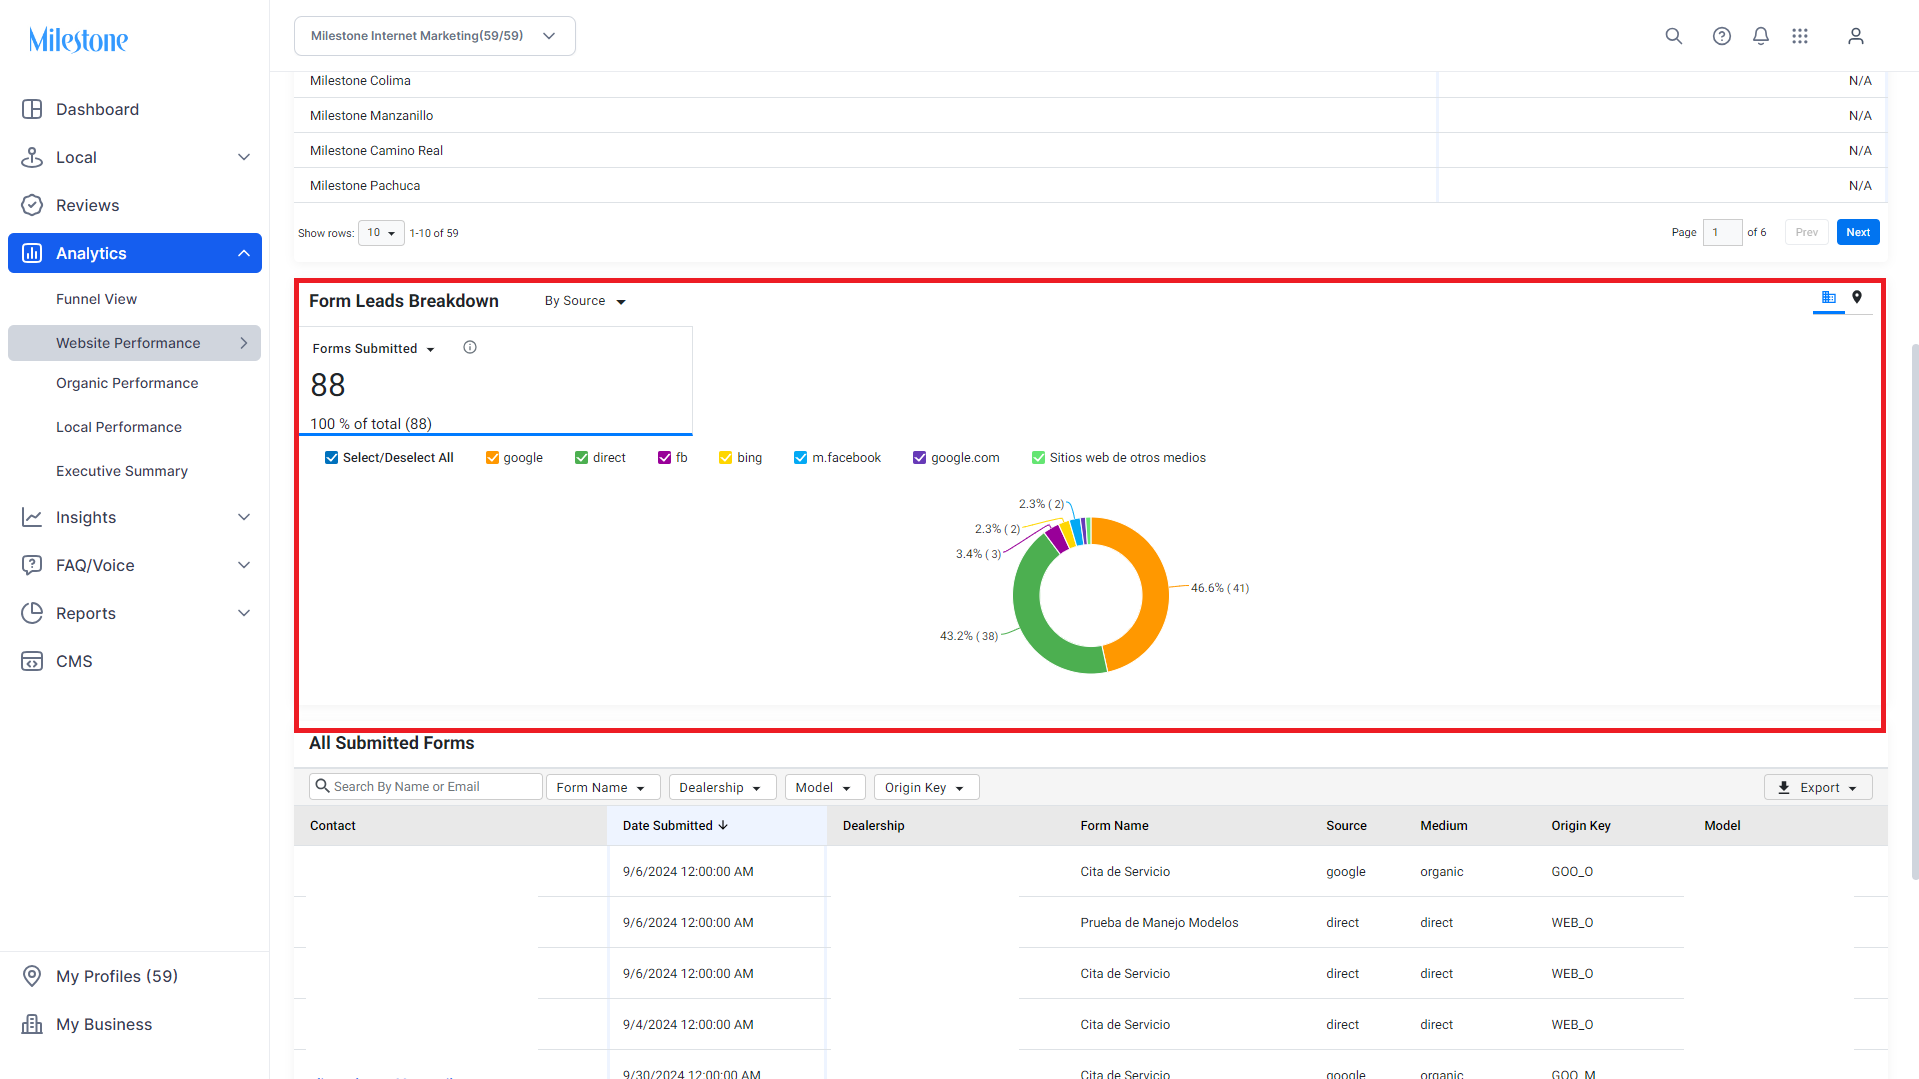Click the green 43.2% donut segment
The image size is (1919, 1079).
coord(1030,612)
